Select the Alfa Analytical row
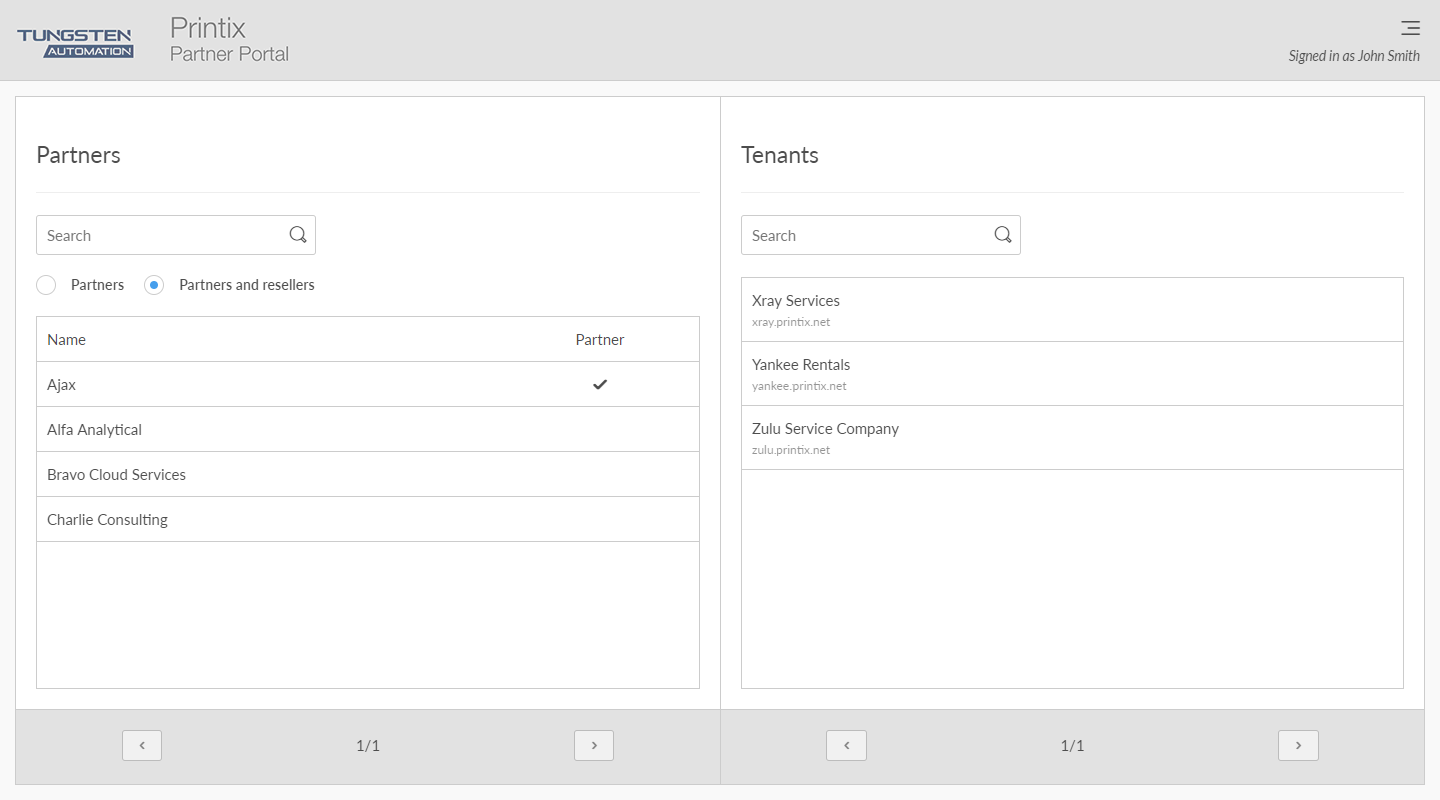 coord(95,430)
